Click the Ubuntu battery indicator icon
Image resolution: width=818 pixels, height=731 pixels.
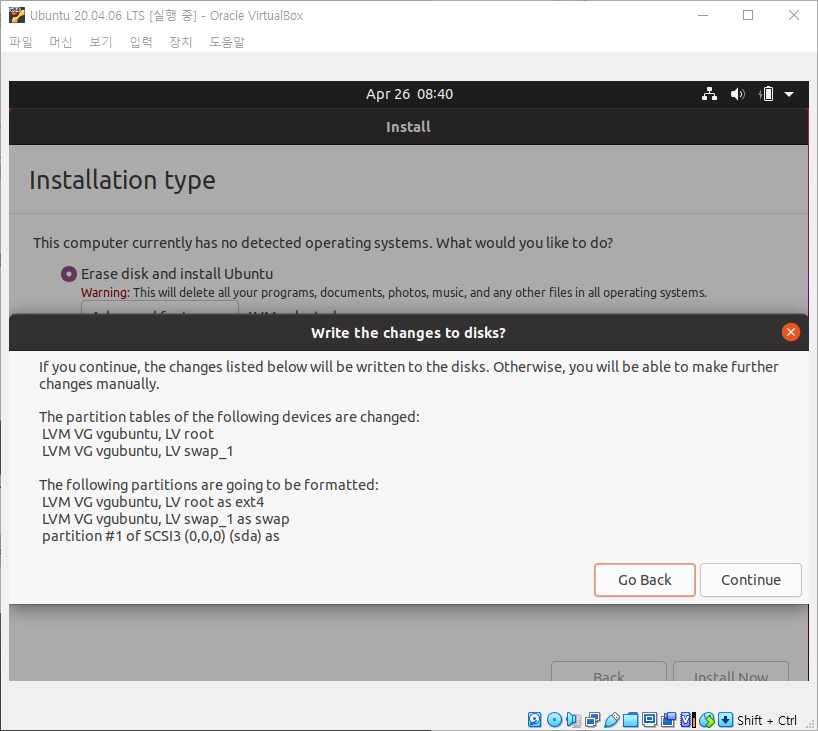click(766, 94)
